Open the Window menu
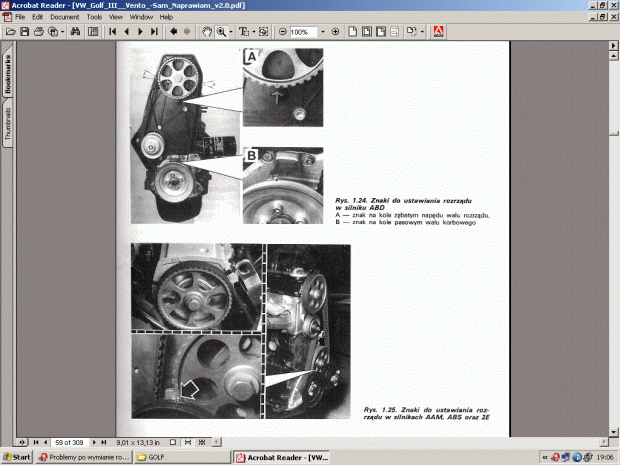Screen dimensions: 620x465 coord(141,17)
